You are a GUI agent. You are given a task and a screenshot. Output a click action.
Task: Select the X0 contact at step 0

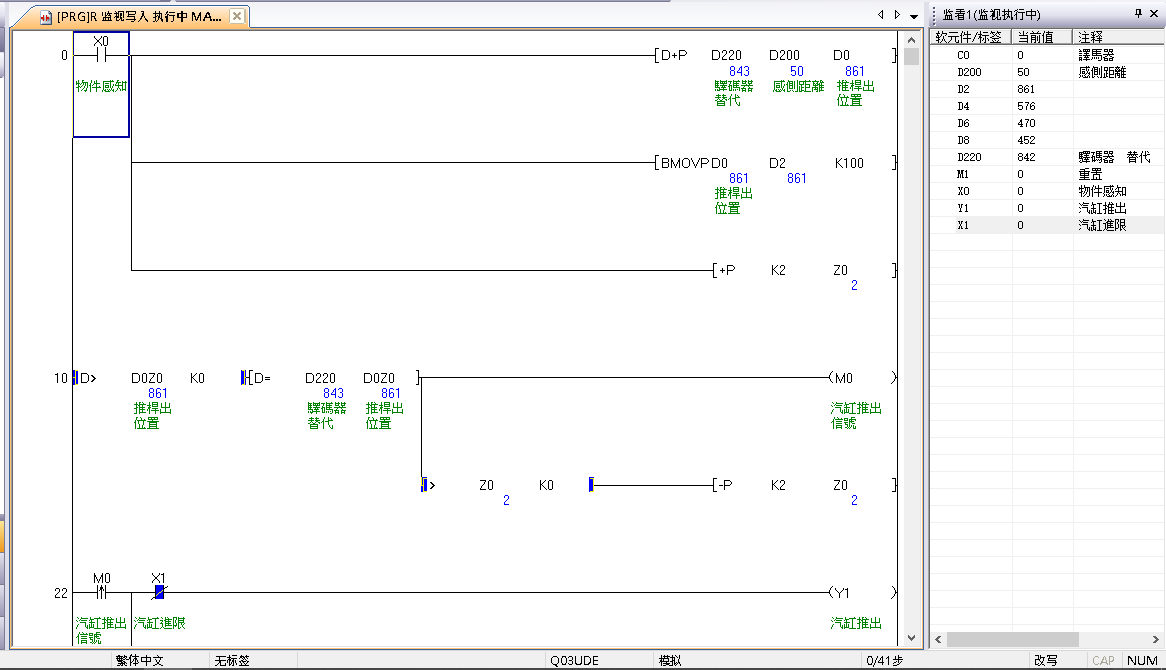click(101, 56)
